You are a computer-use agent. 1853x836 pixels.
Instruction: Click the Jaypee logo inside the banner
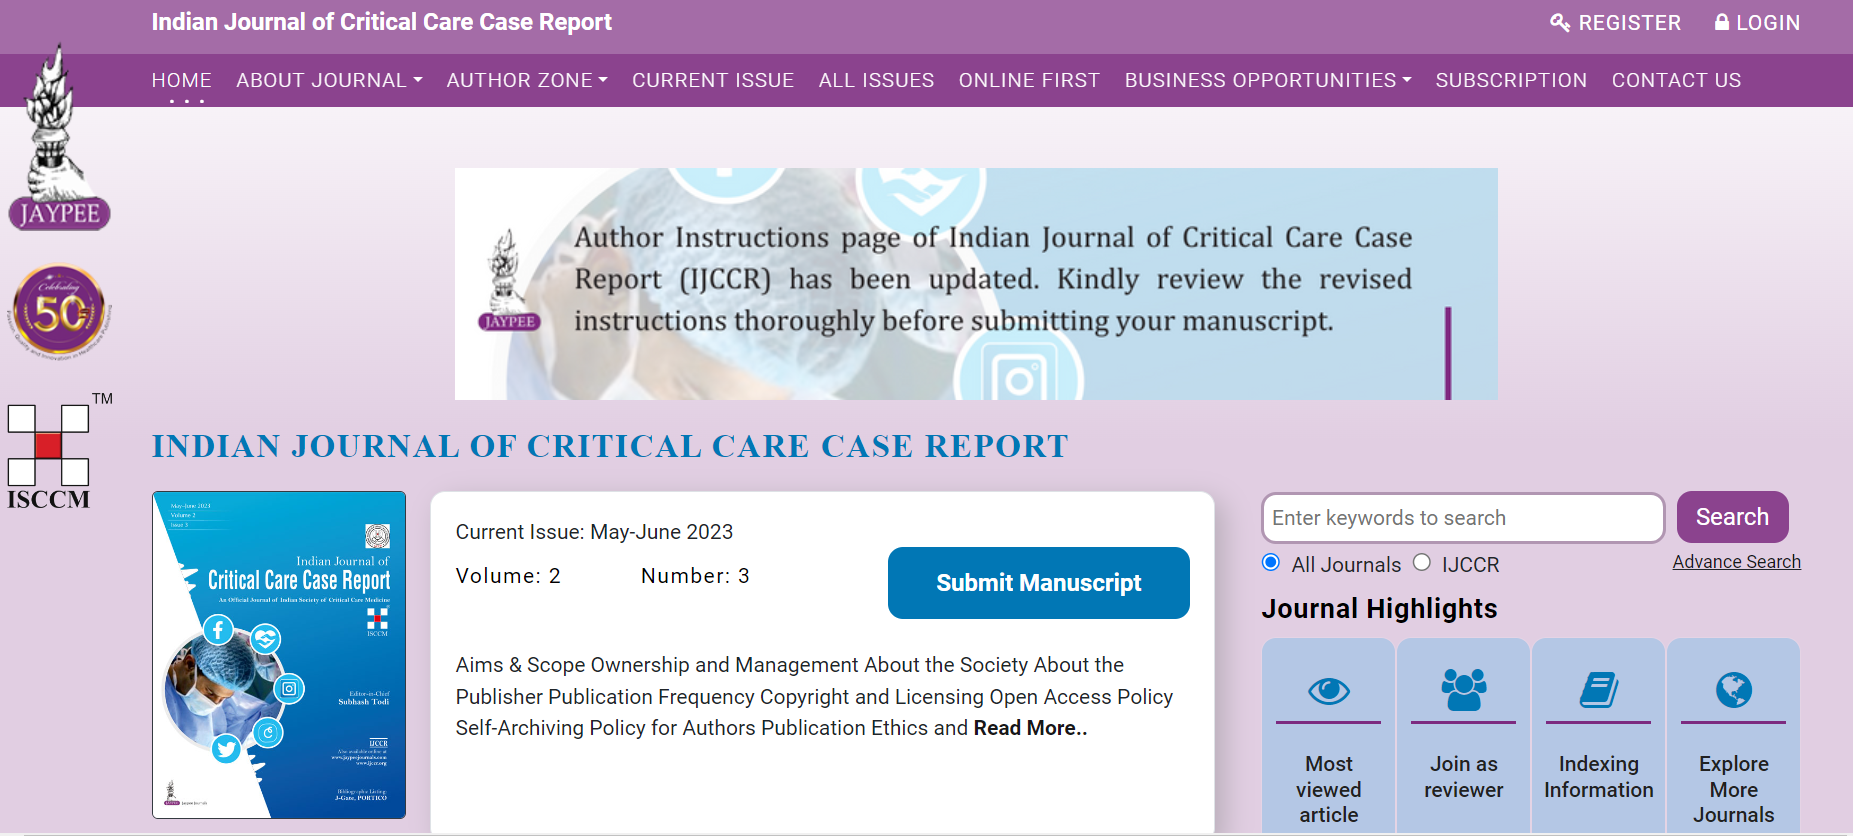(x=509, y=281)
